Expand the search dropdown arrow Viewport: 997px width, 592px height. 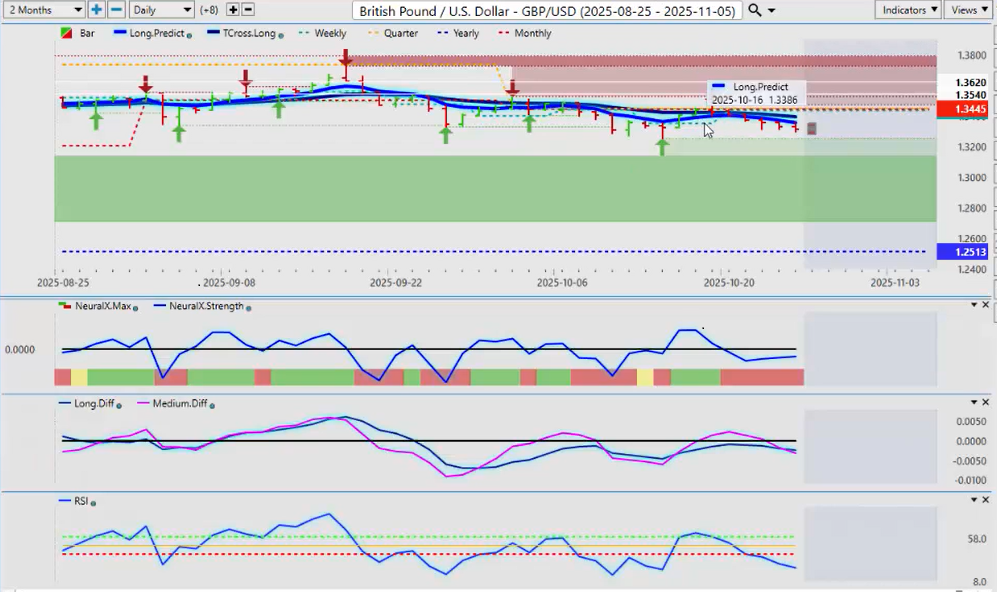pyautogui.click(x=771, y=10)
